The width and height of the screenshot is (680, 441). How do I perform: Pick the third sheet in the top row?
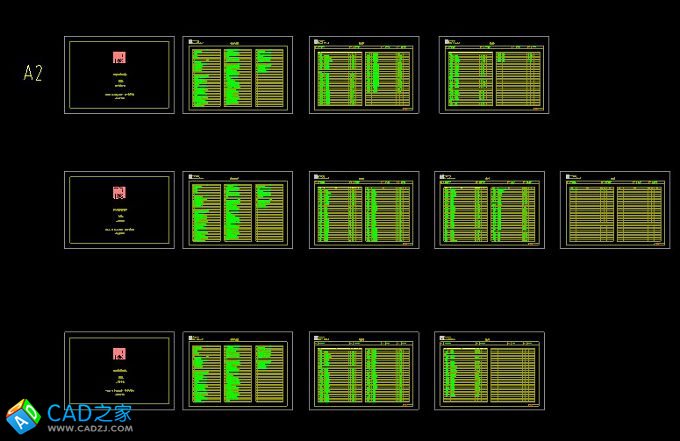pyautogui.click(x=364, y=75)
